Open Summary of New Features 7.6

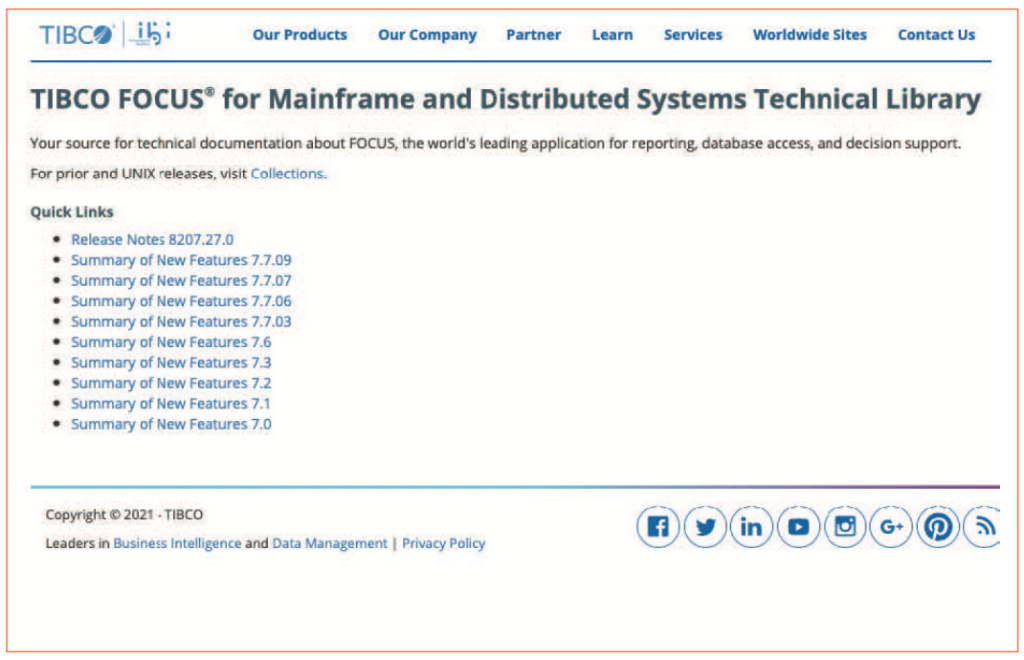(x=171, y=342)
